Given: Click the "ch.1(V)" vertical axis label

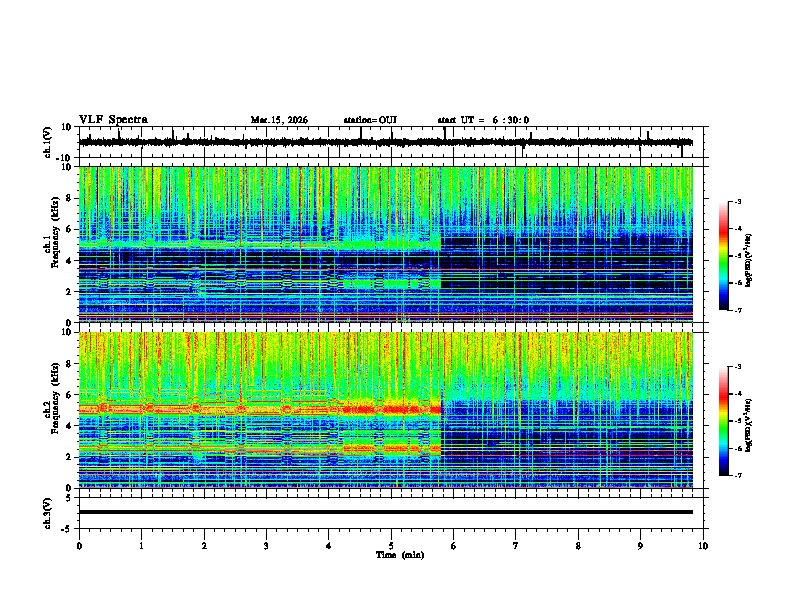Looking at the screenshot, I should point(48,142).
